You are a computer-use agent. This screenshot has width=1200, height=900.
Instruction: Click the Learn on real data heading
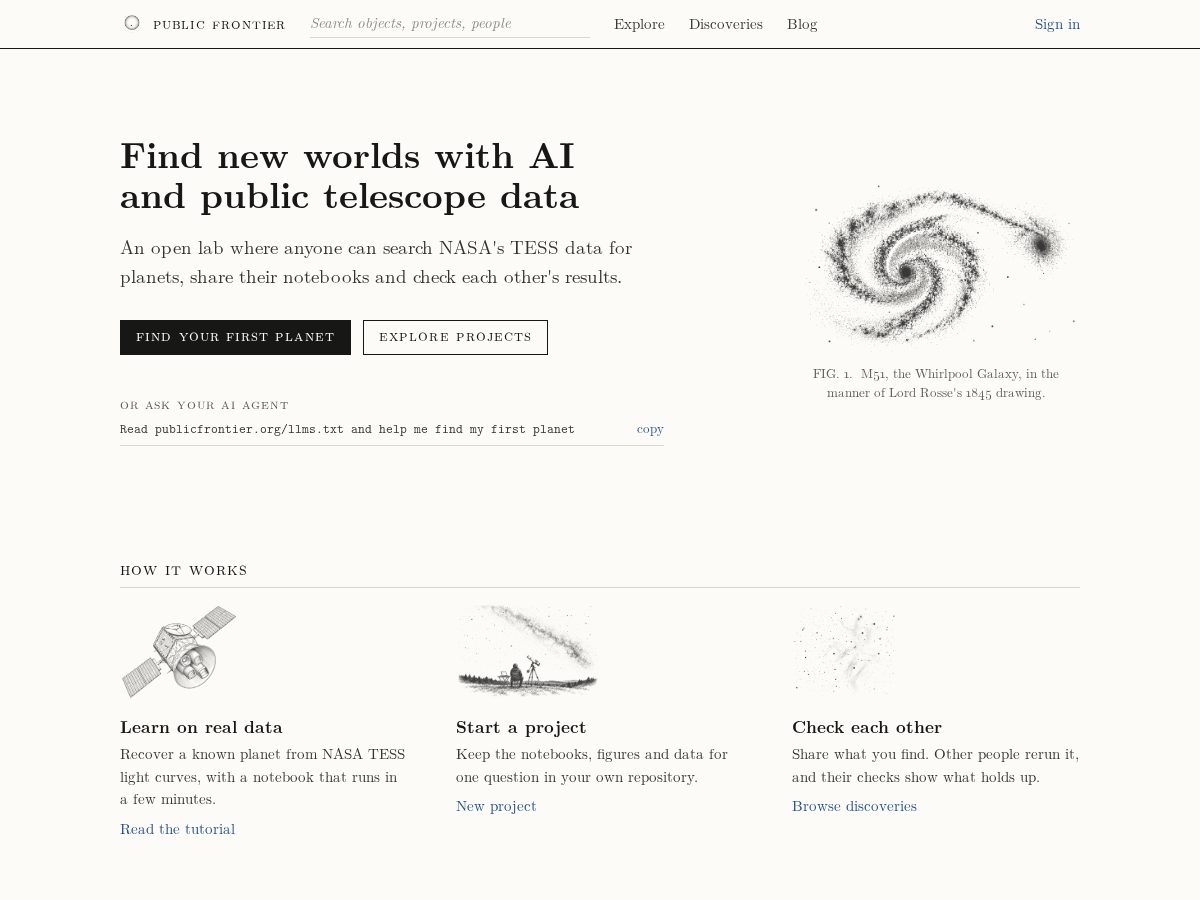[201, 727]
